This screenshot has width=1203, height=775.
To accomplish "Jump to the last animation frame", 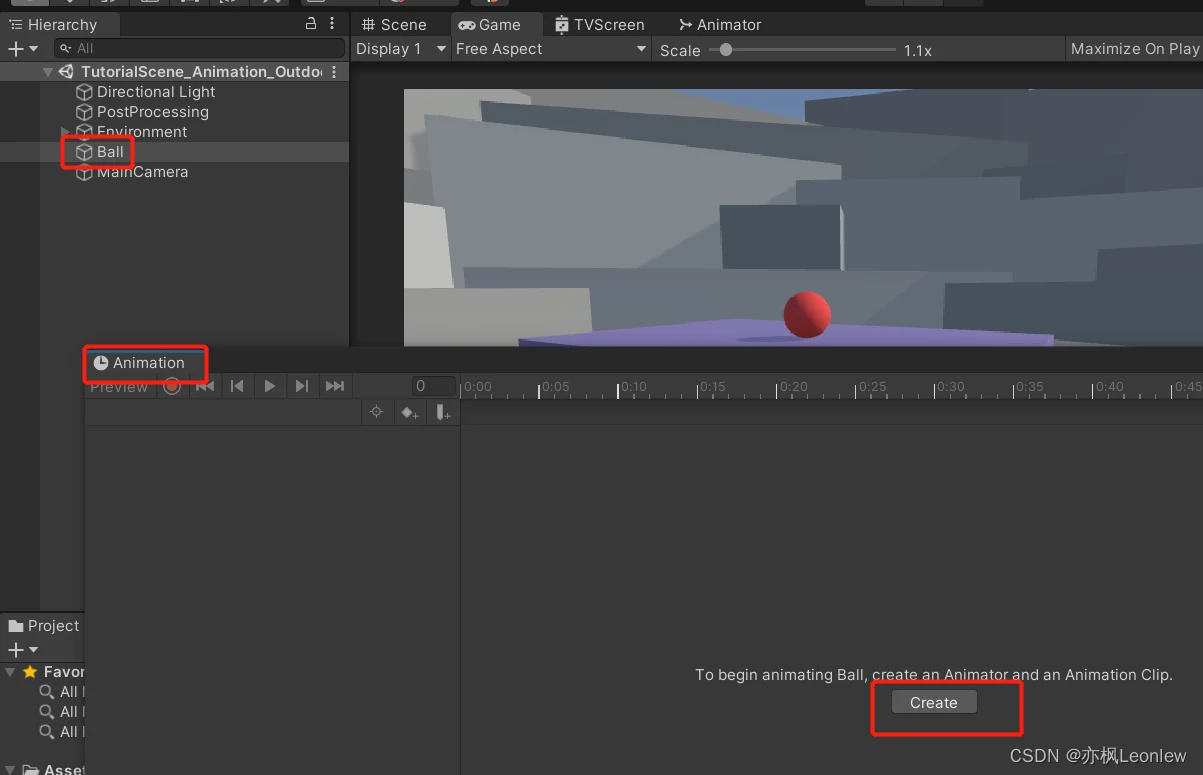I will coord(335,386).
